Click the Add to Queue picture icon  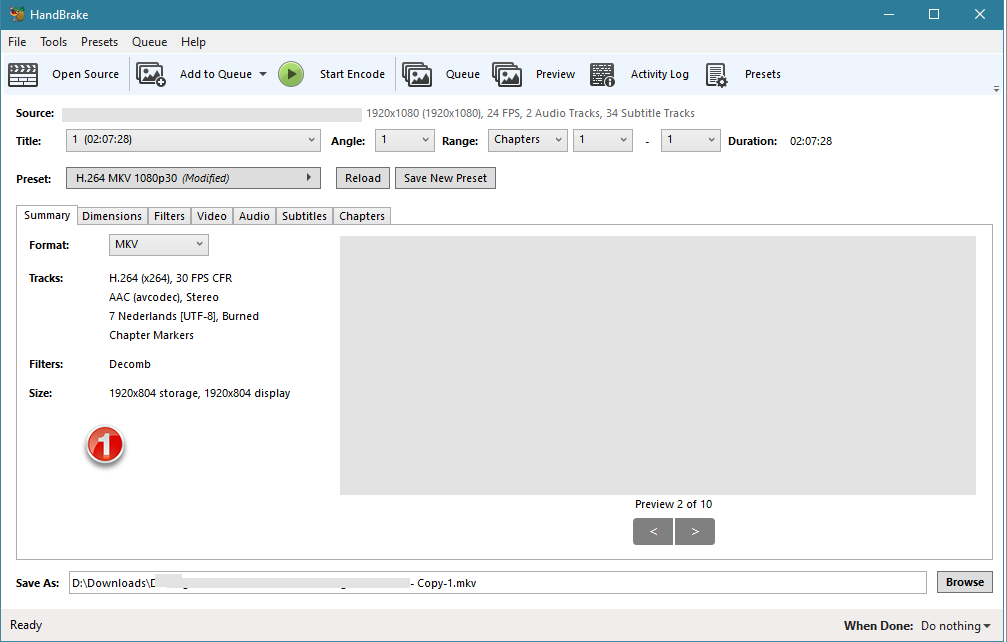tap(151, 74)
